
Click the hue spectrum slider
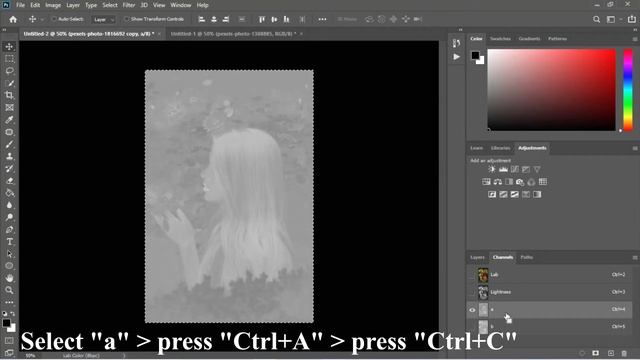[628, 90]
